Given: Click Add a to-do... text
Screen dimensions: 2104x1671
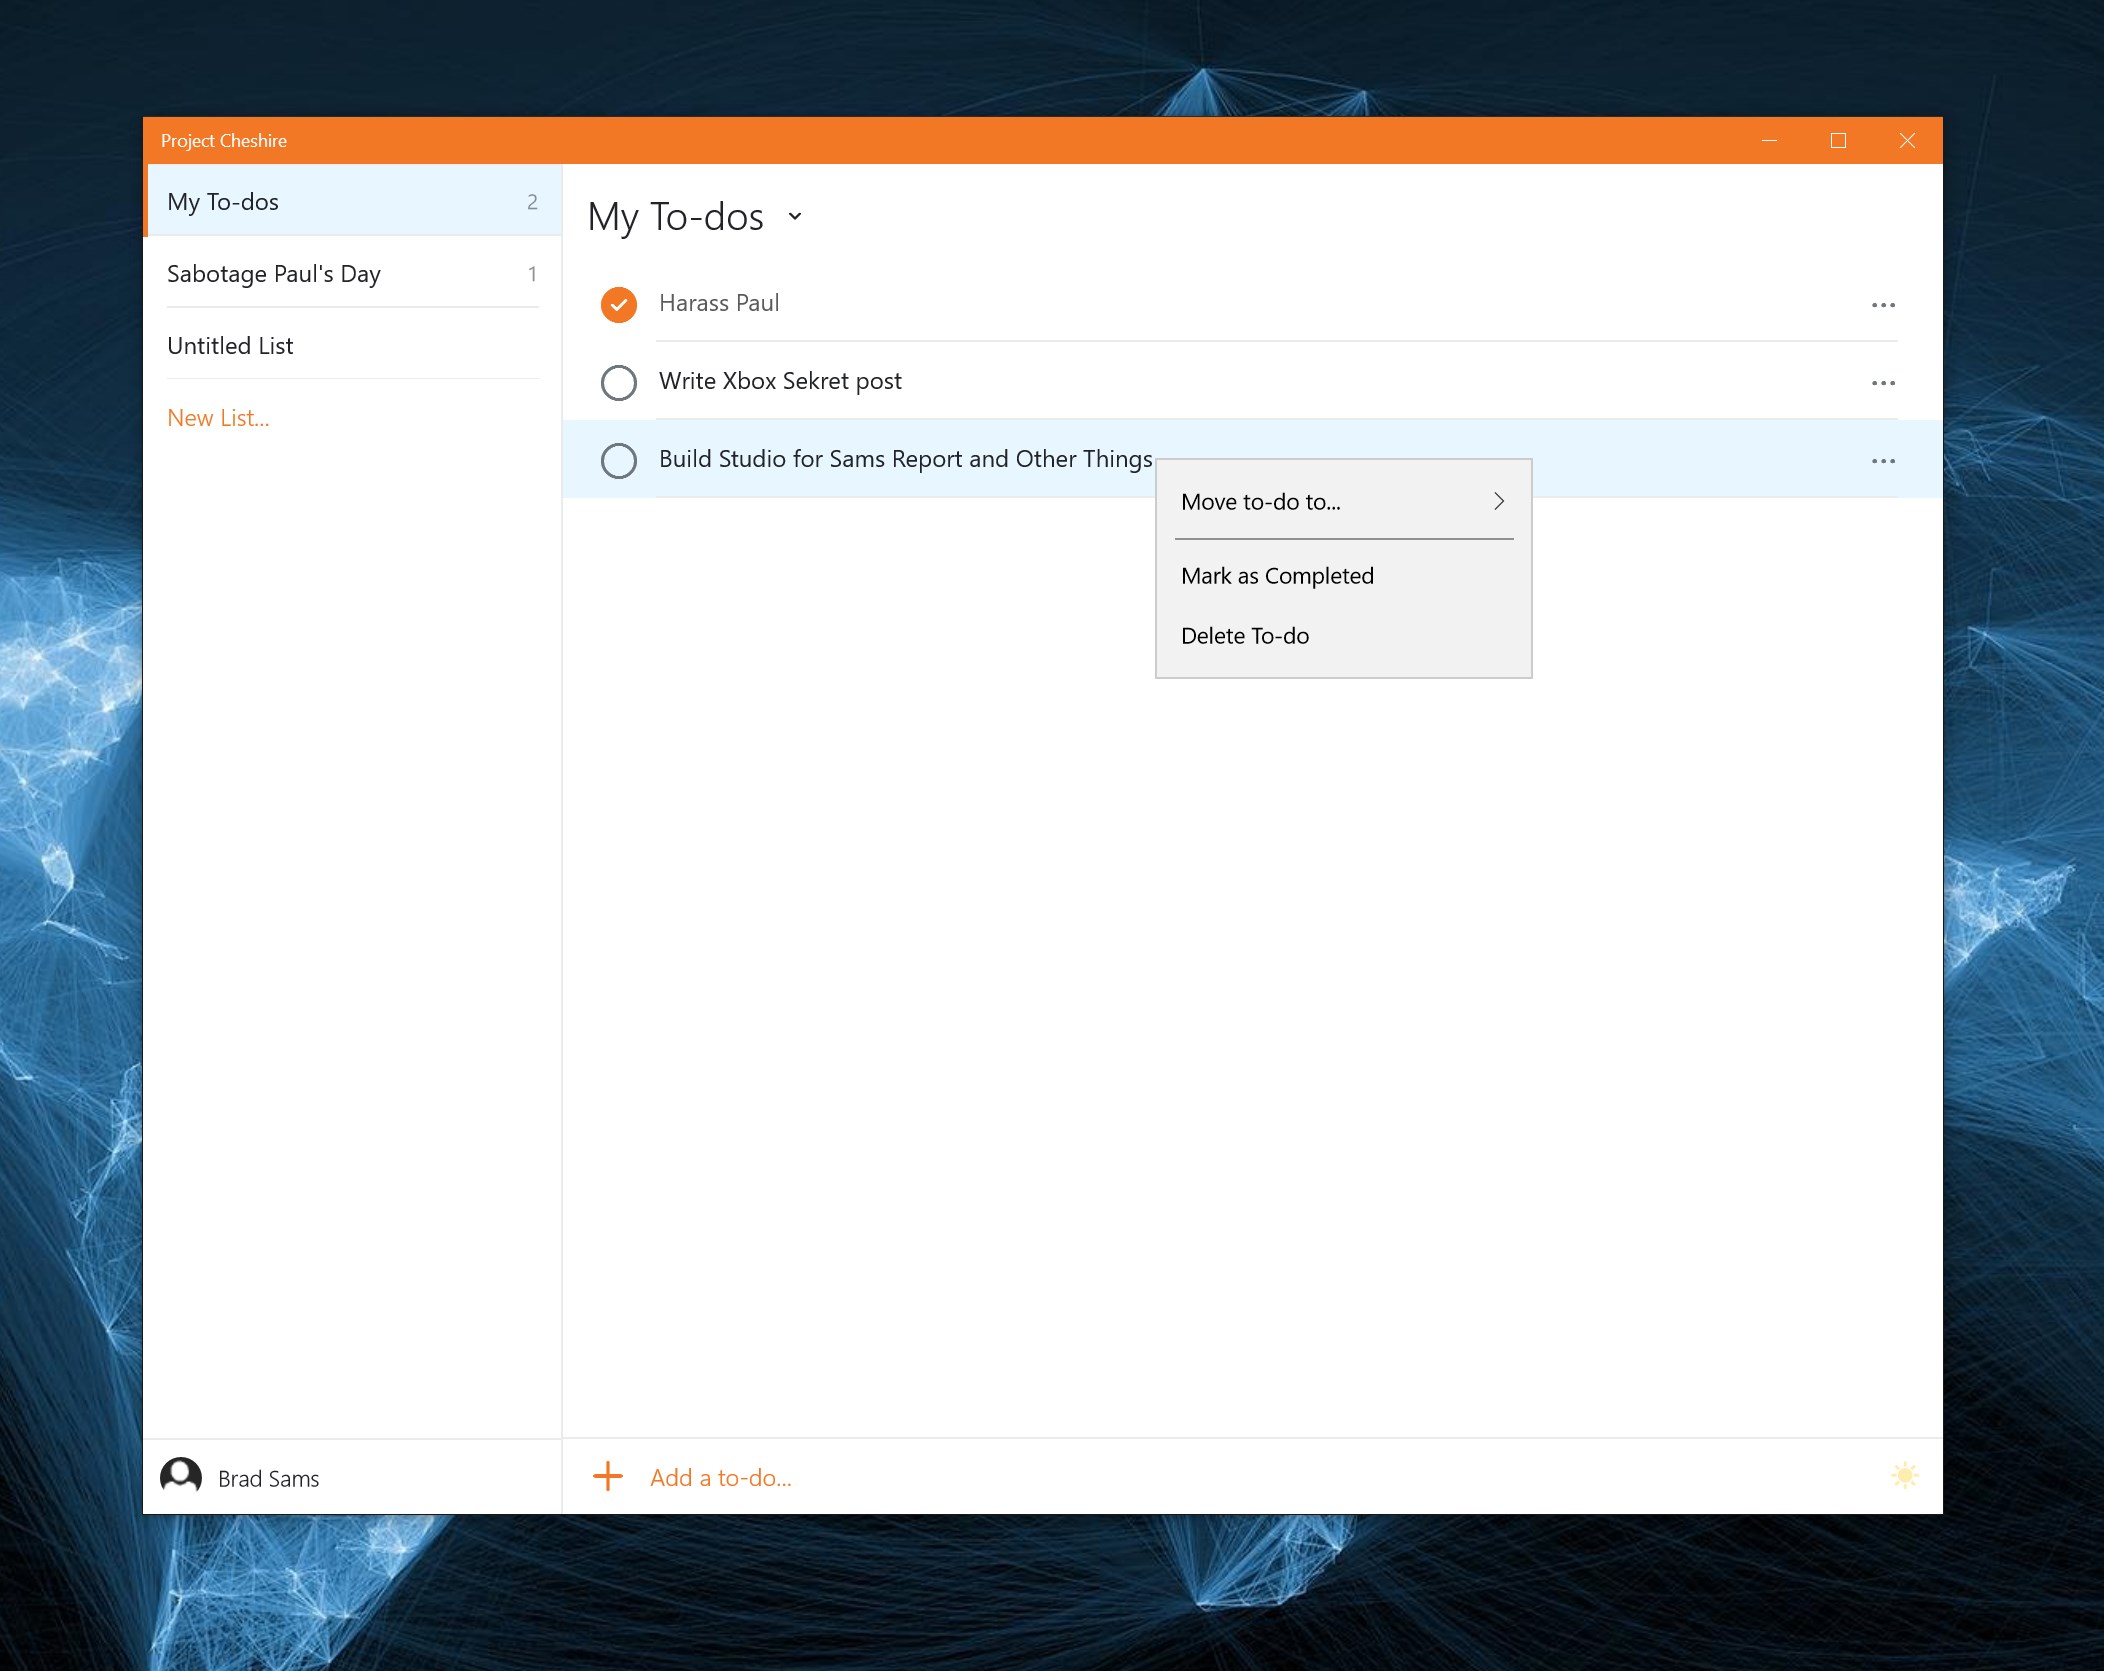Looking at the screenshot, I should (720, 1477).
